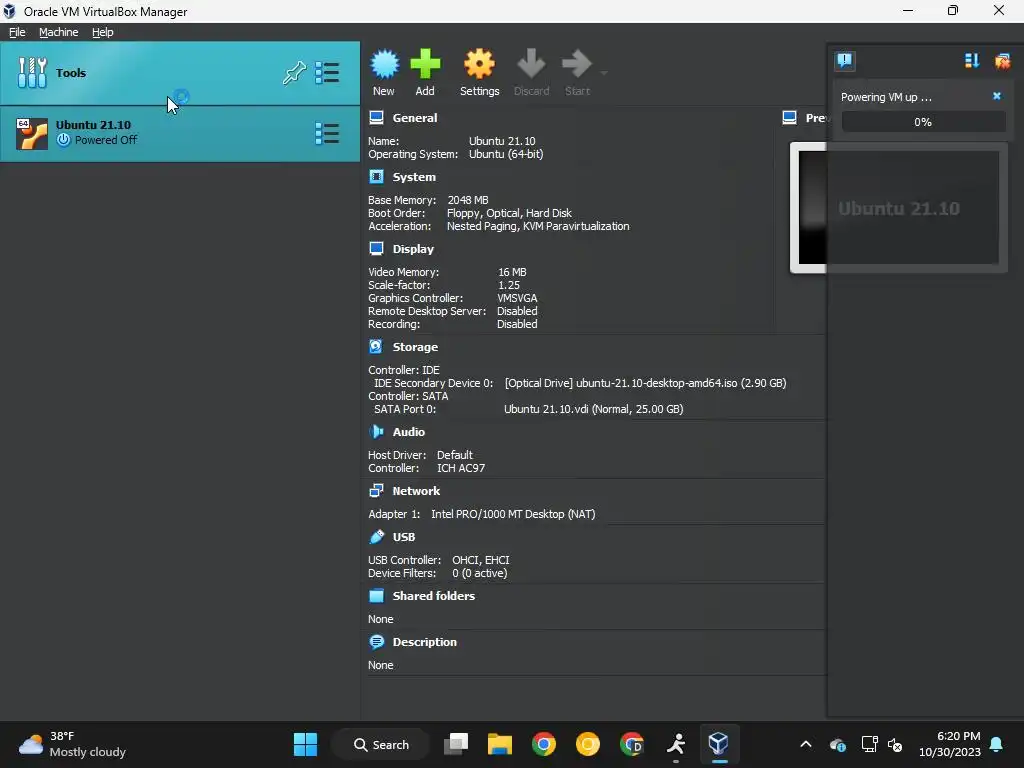This screenshot has height=768, width=1024.
Task: Click the clear all notifications icon
Action: [1002, 61]
